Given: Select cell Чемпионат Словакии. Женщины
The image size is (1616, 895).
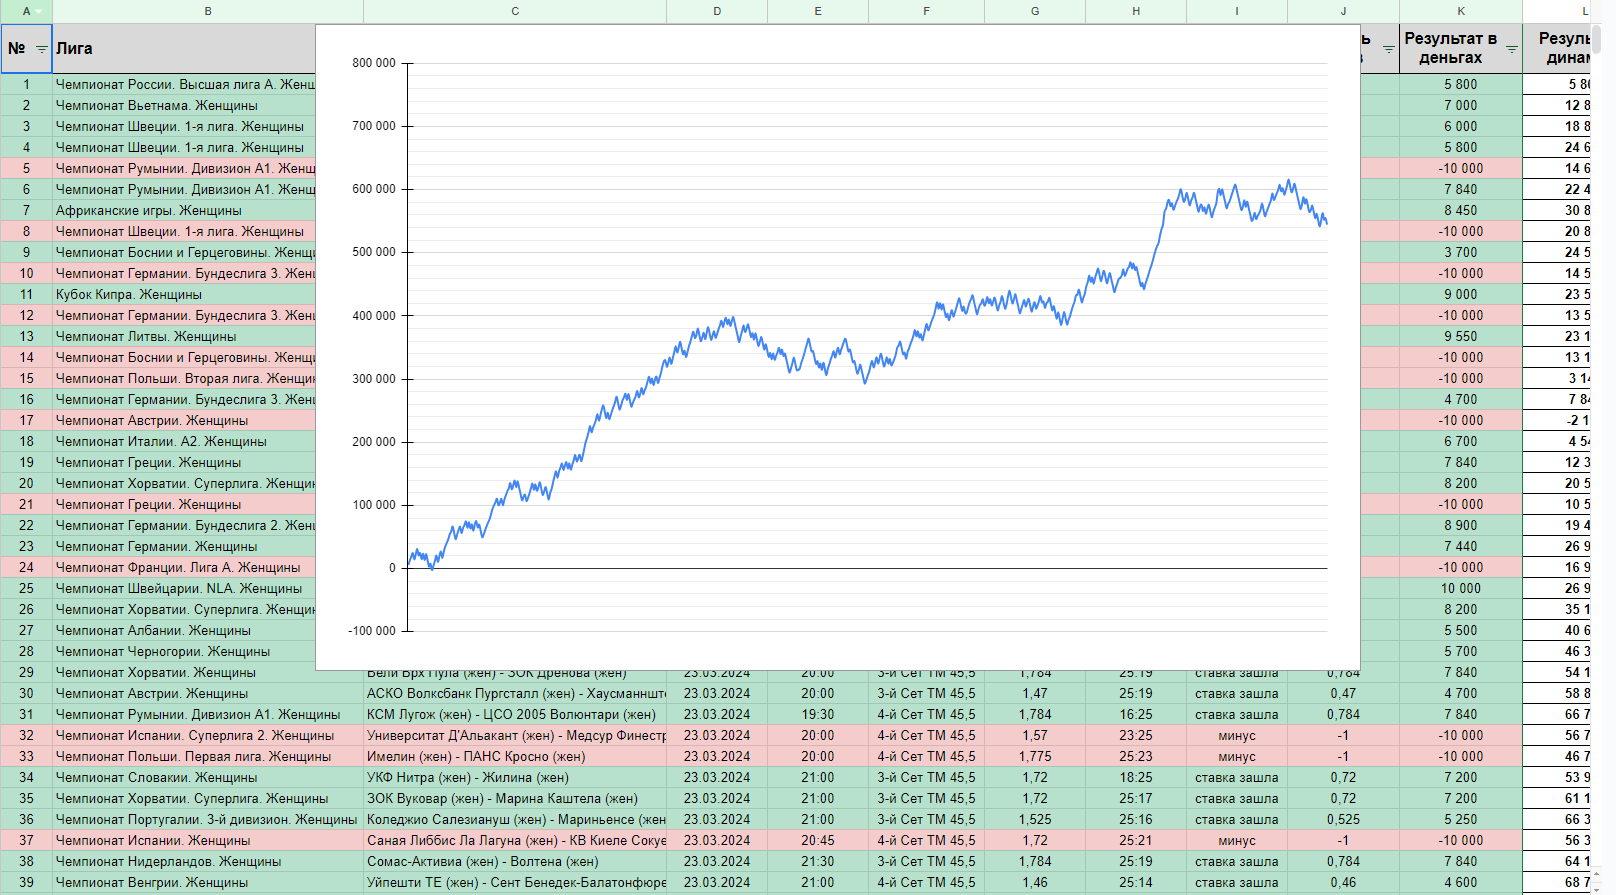Looking at the screenshot, I should click(208, 777).
